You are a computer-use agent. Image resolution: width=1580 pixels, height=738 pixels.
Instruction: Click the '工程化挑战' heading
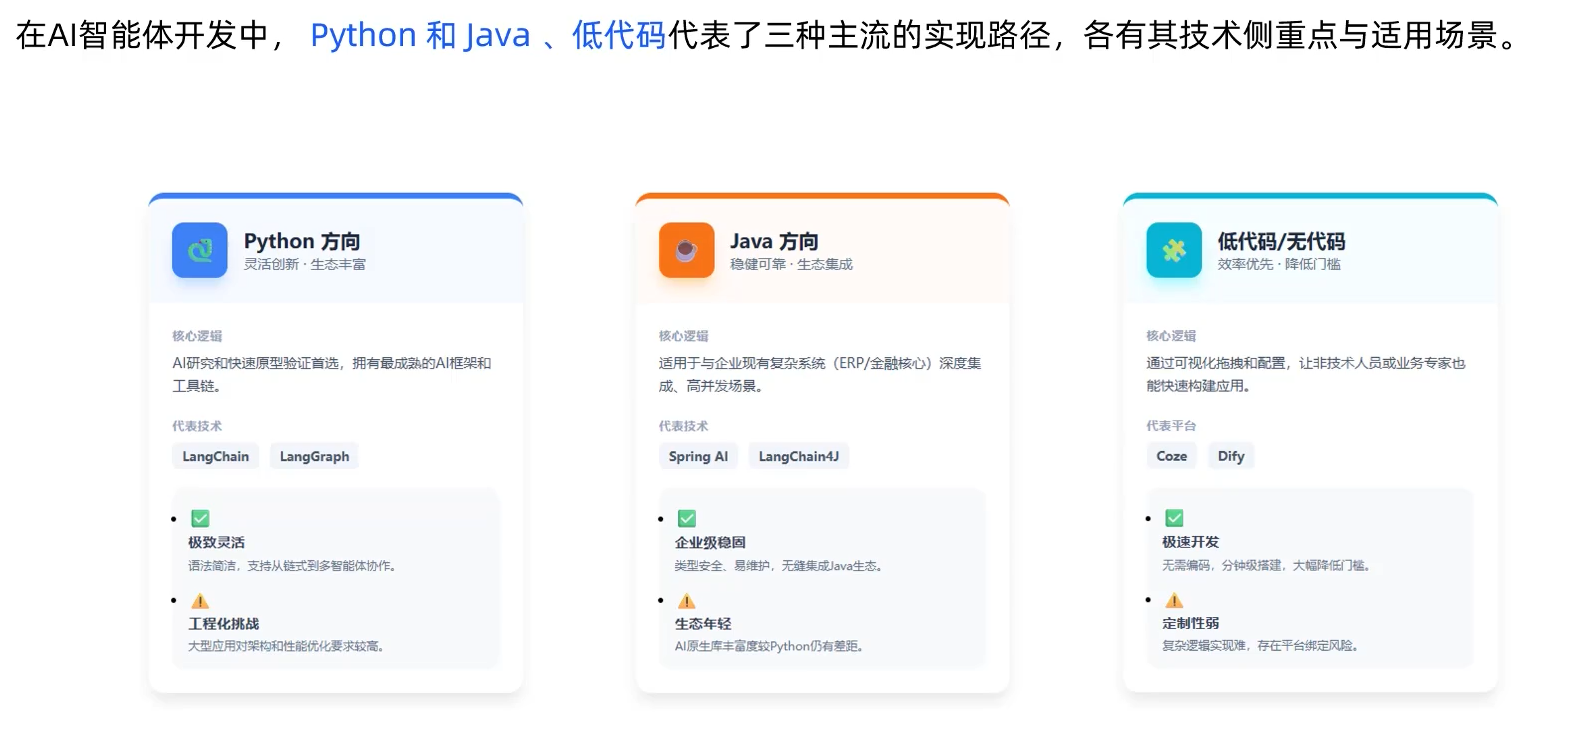[x=224, y=623]
